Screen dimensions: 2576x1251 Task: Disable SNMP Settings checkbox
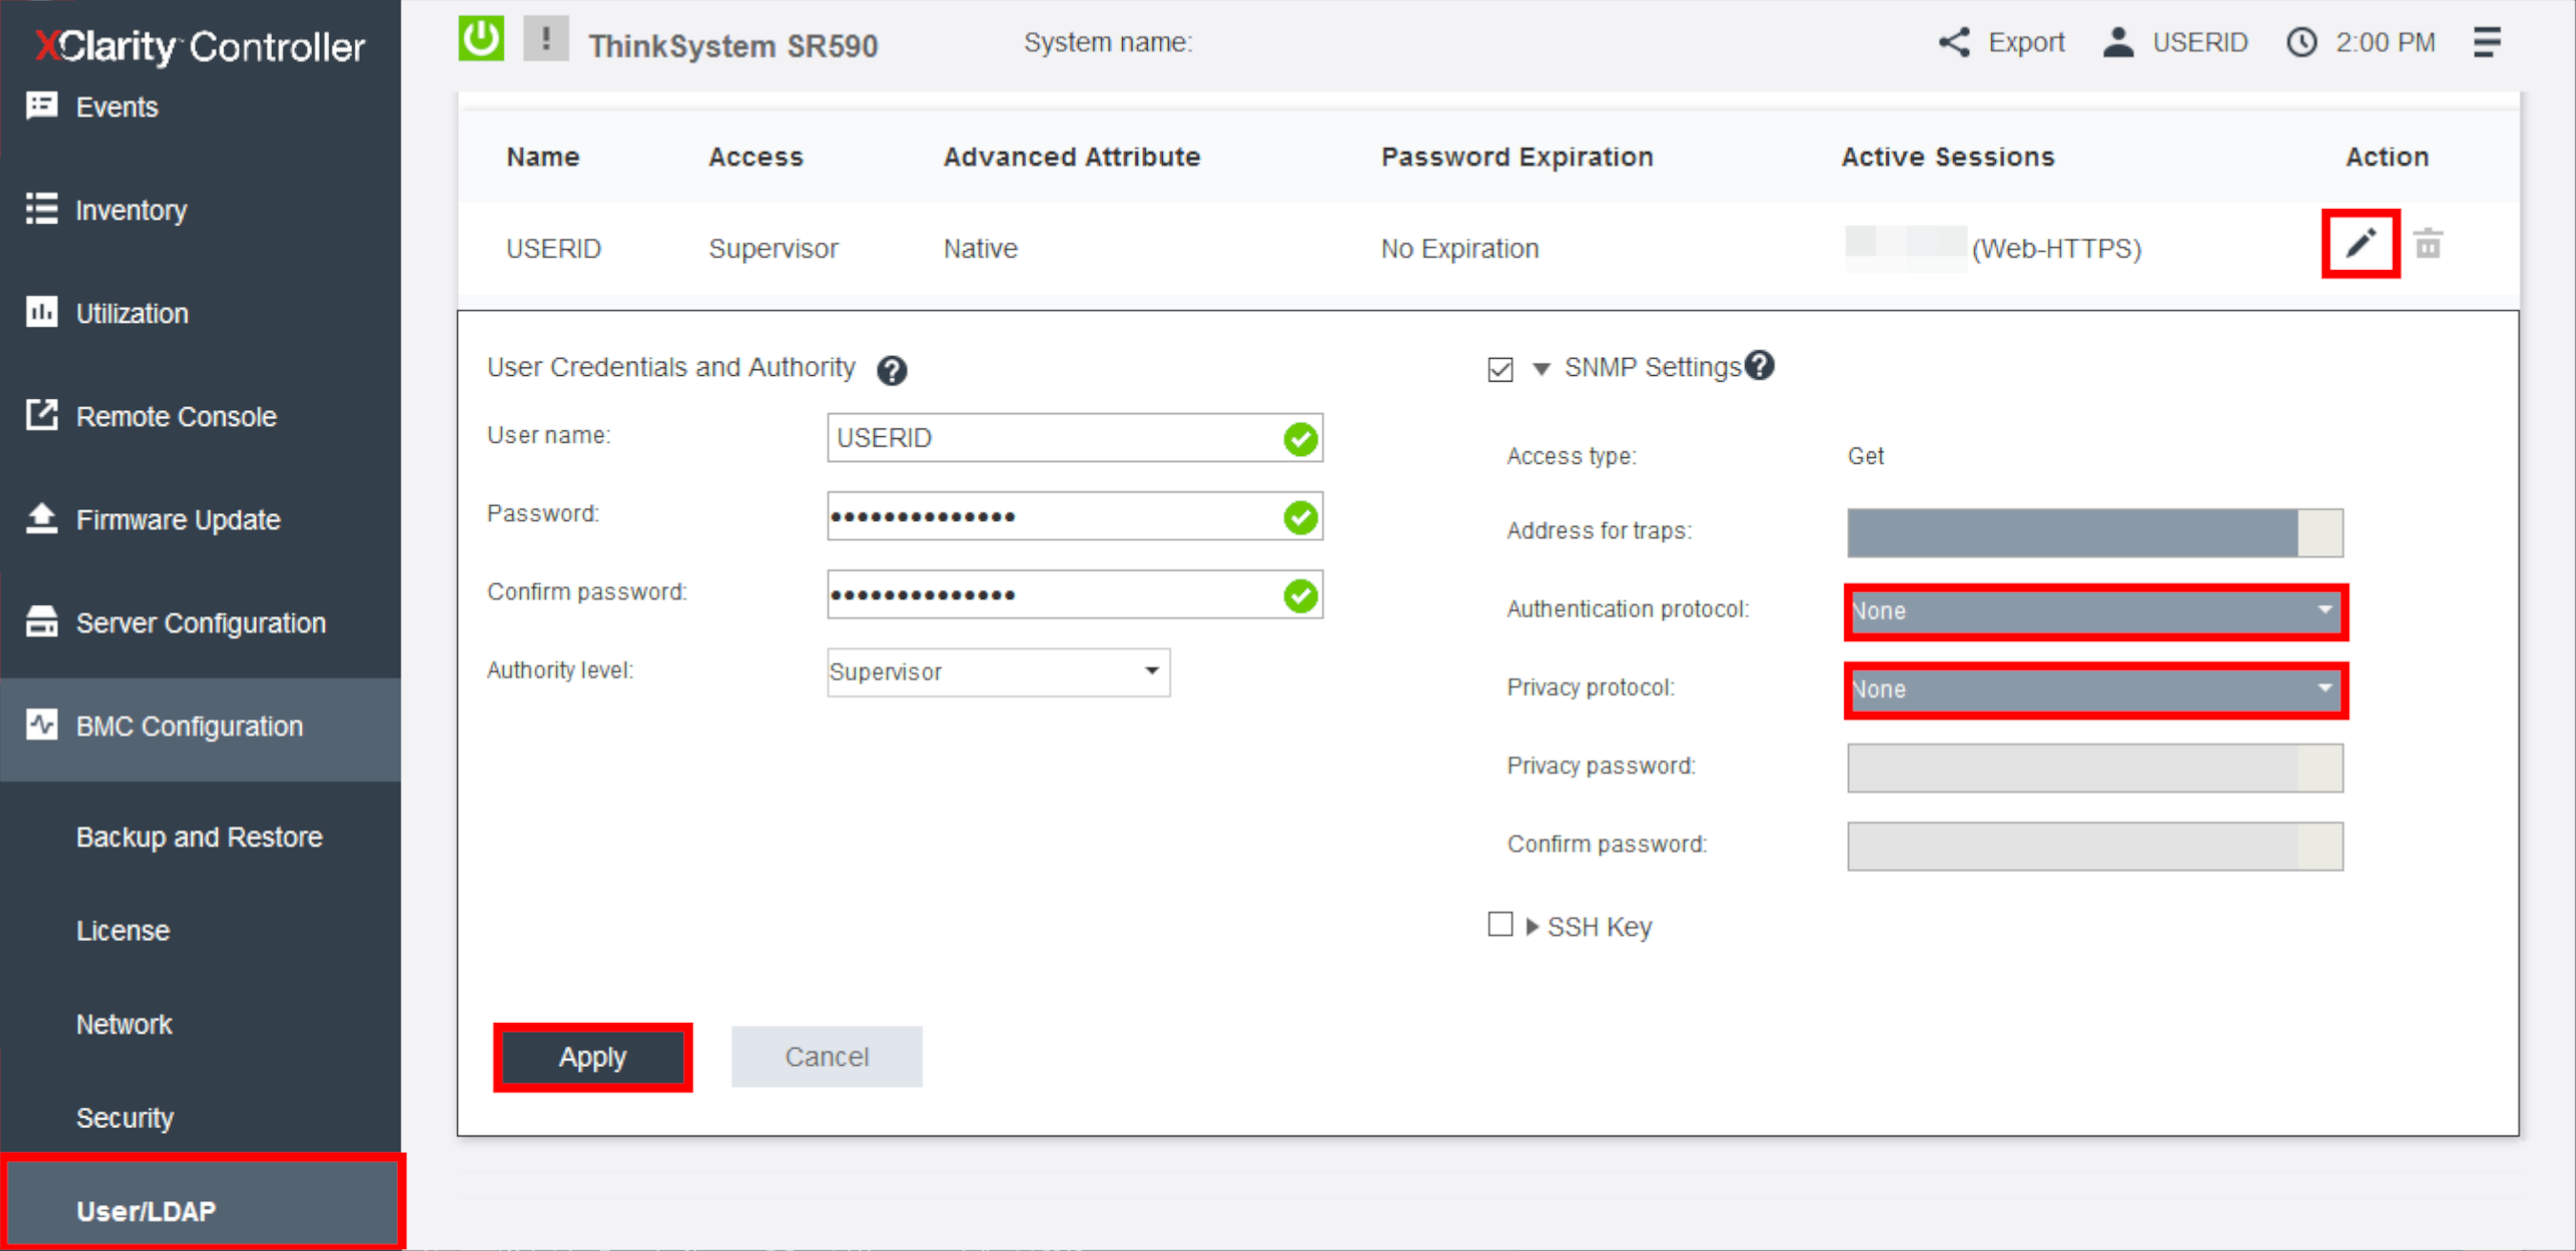pos(1500,369)
